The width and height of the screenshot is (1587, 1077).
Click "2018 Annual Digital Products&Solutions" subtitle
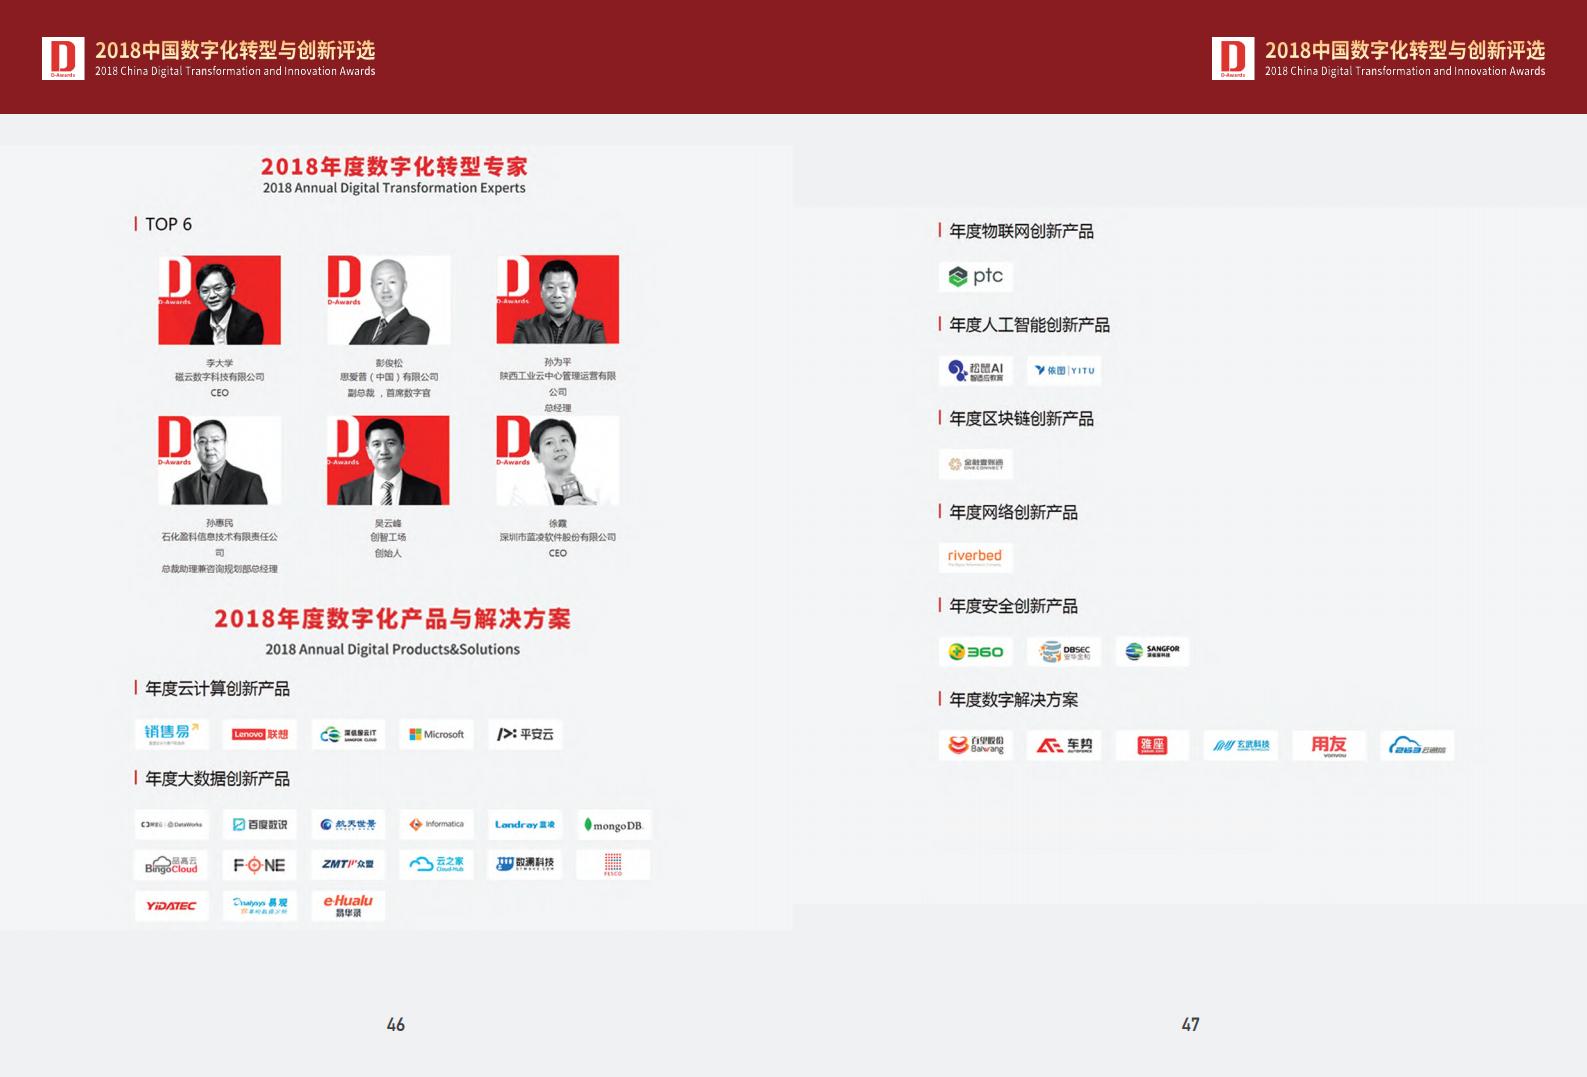click(392, 649)
